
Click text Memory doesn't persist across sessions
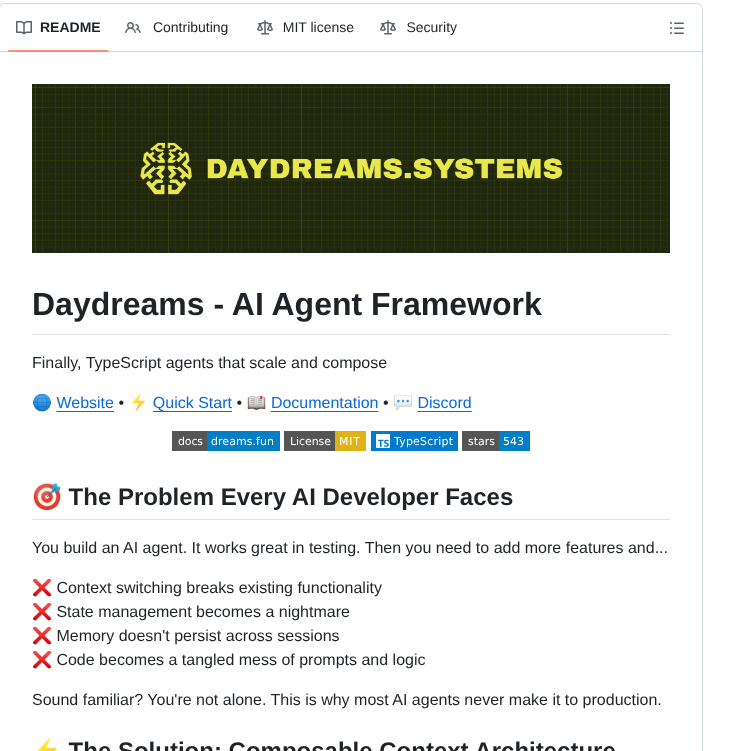click(x=198, y=636)
